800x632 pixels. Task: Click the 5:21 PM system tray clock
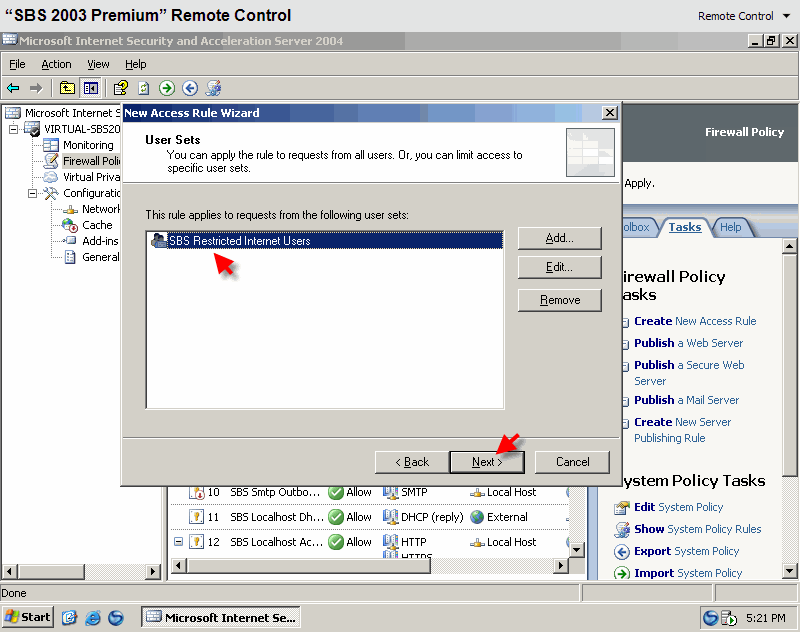tap(765, 618)
